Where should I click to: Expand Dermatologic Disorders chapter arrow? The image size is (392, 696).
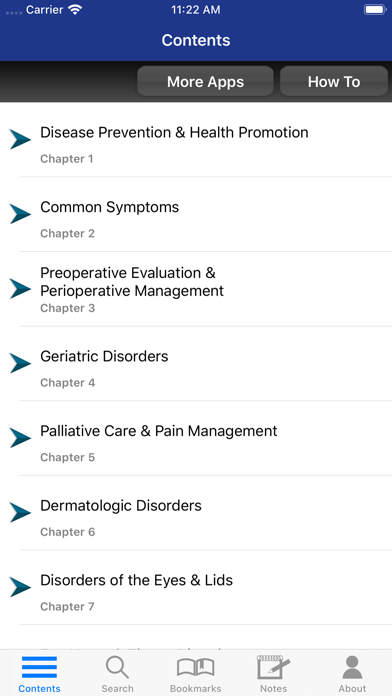point(20,512)
